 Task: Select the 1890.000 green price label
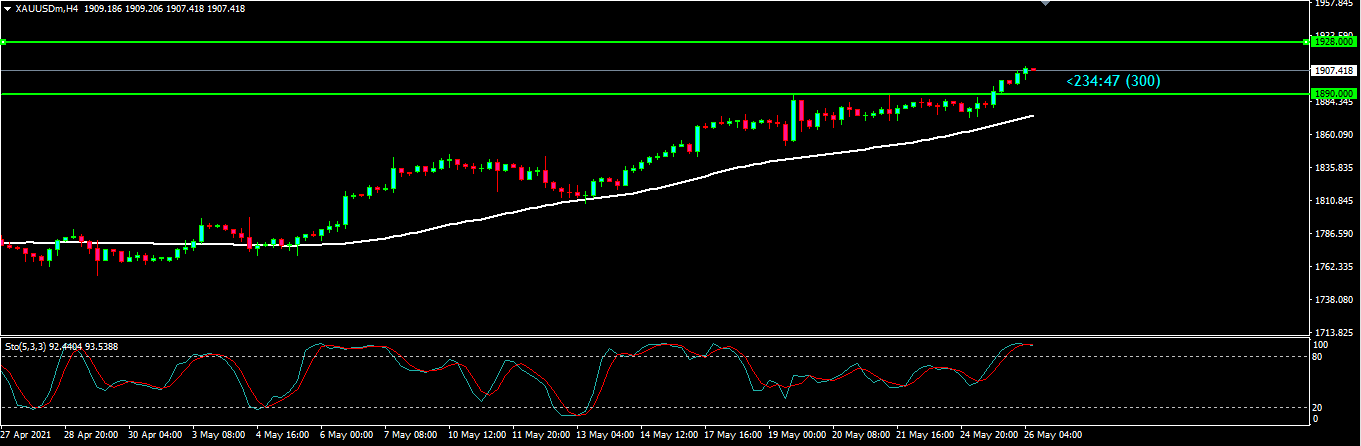[x=1334, y=94]
